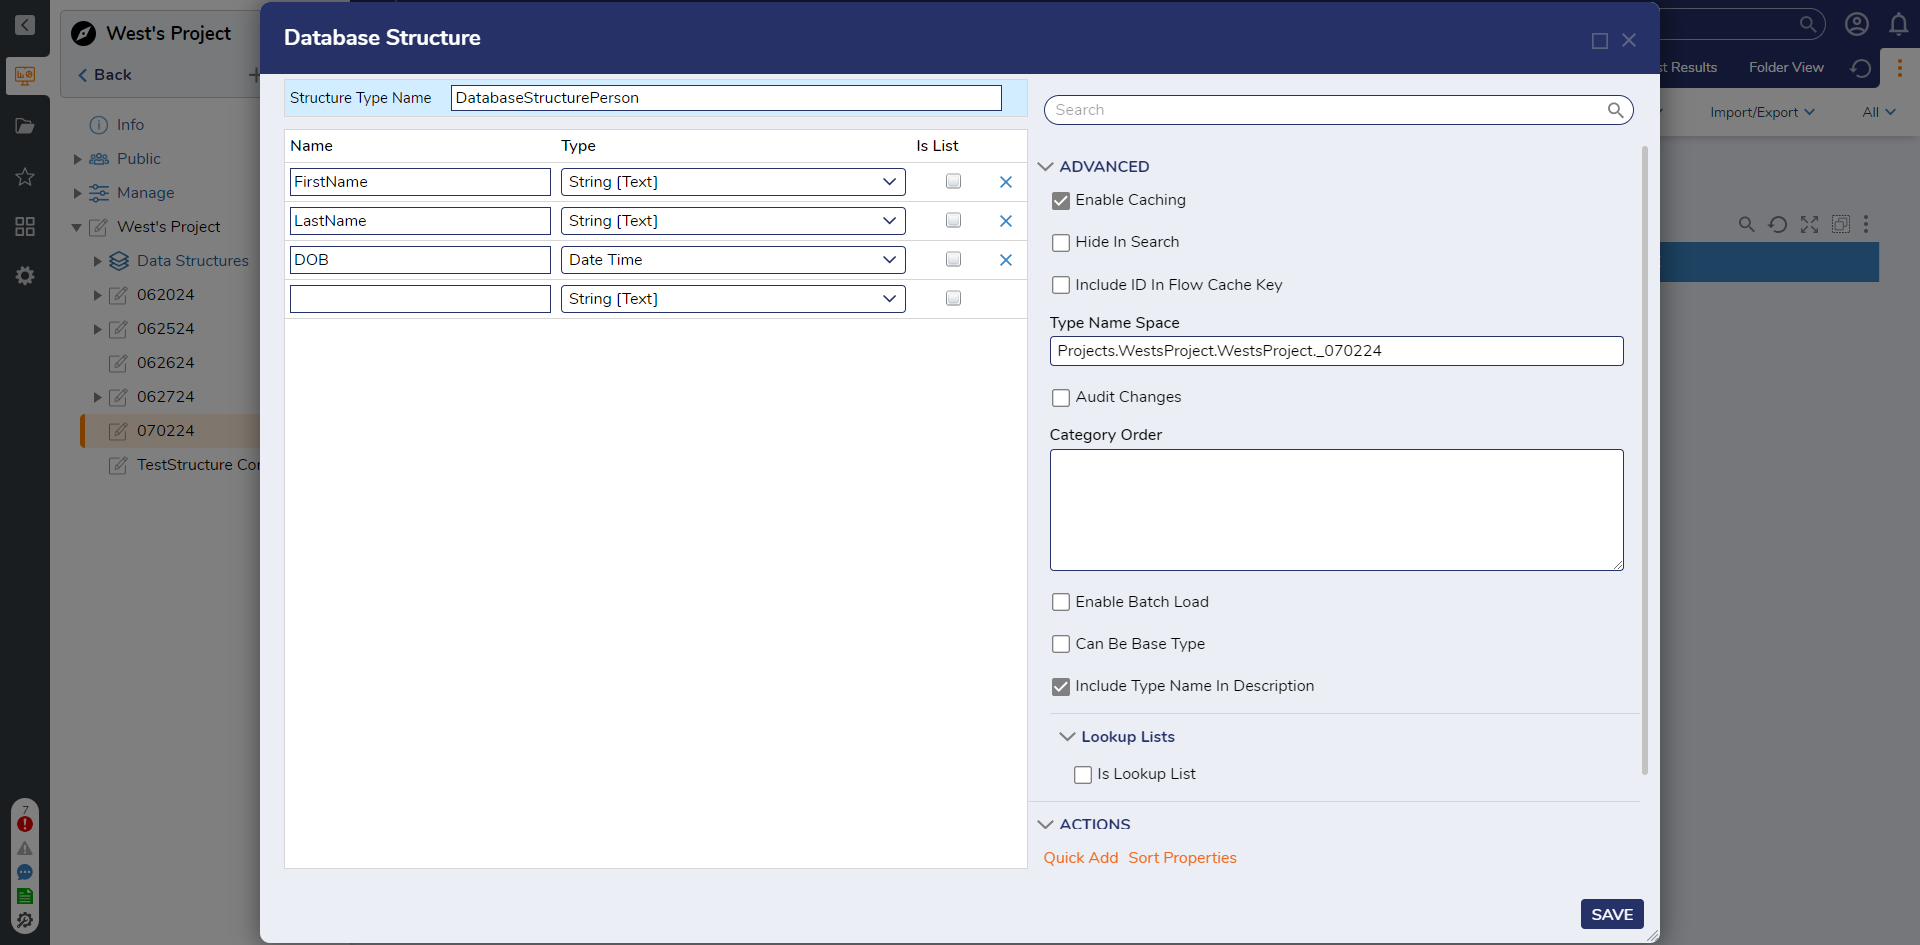Image resolution: width=1920 pixels, height=945 pixels.
Task: Click the Sort Properties link
Action: [1182, 858]
